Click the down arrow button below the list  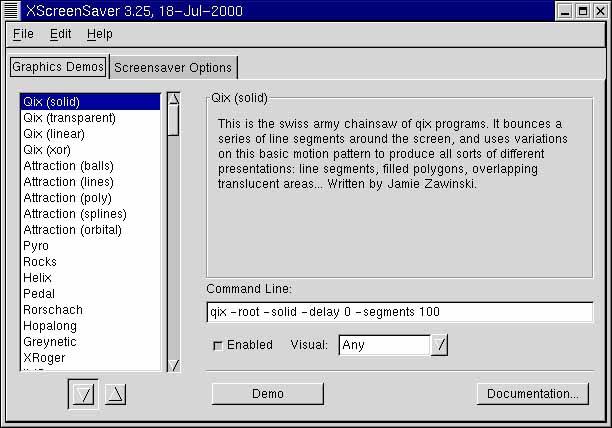(x=84, y=394)
